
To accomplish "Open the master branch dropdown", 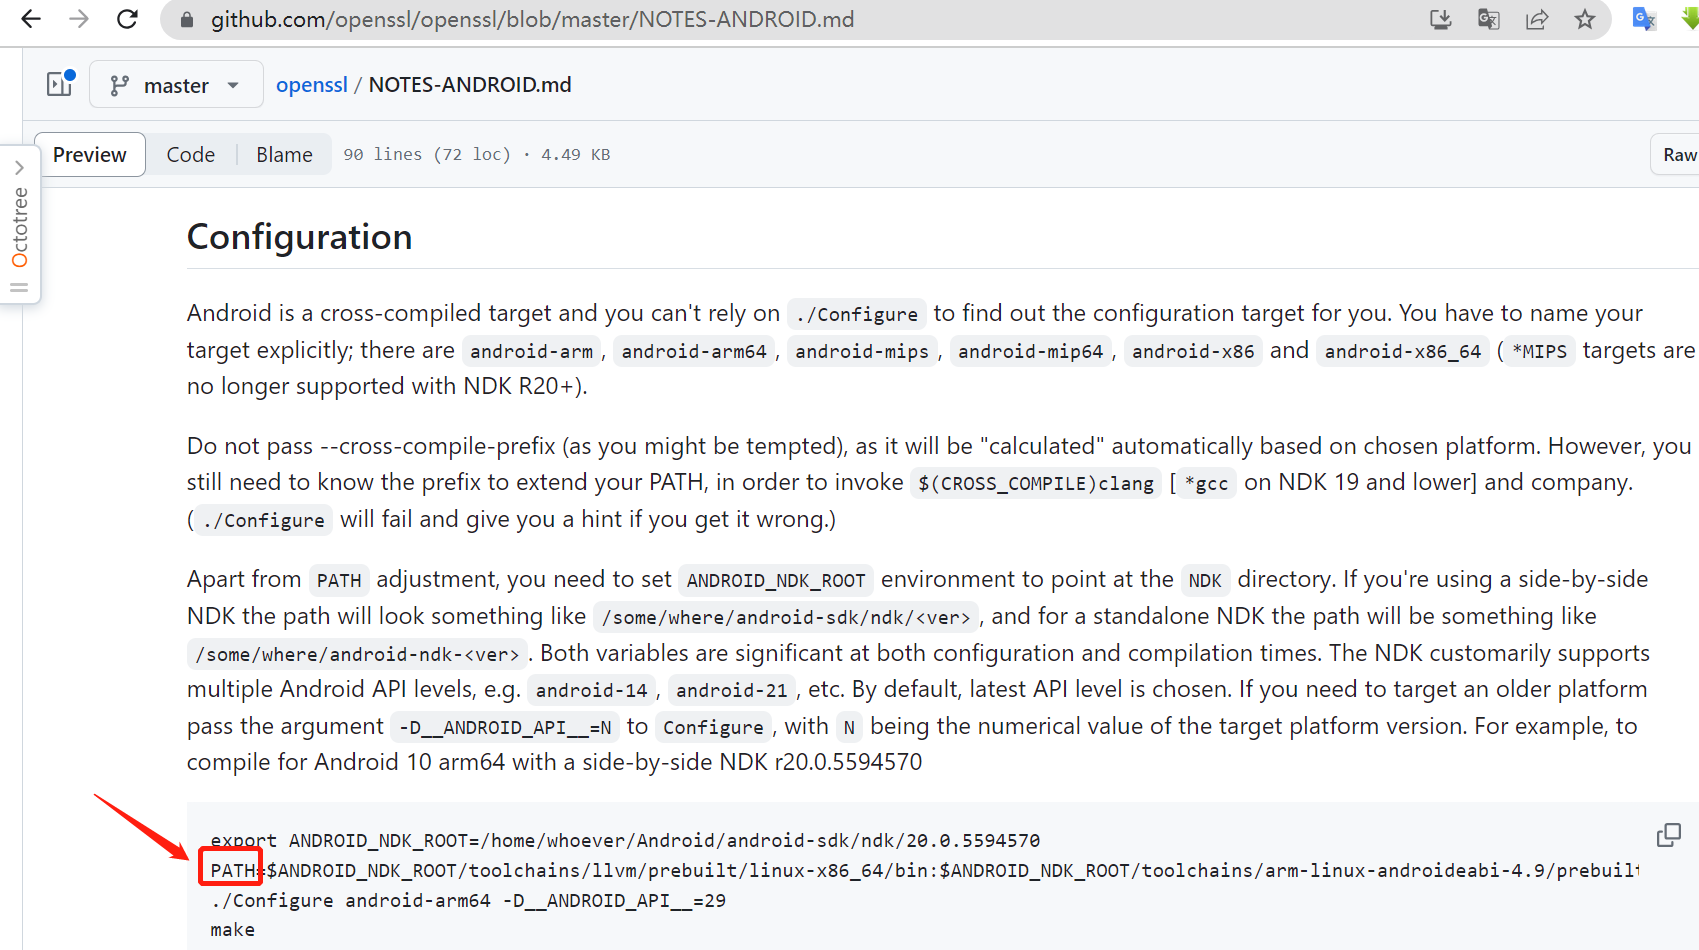I will [176, 85].
